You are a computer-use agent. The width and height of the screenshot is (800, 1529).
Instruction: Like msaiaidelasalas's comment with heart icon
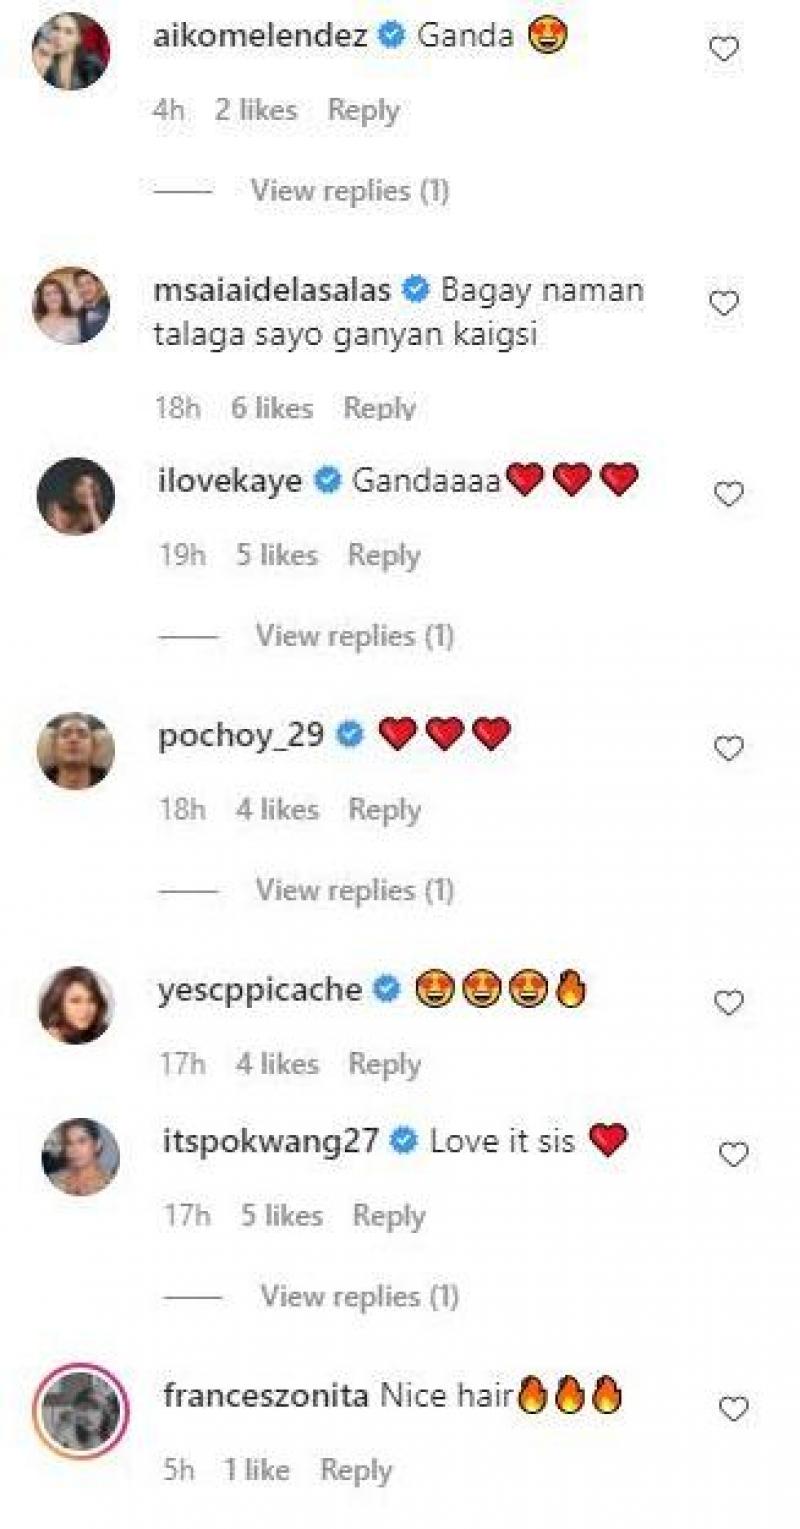pyautogui.click(x=723, y=303)
